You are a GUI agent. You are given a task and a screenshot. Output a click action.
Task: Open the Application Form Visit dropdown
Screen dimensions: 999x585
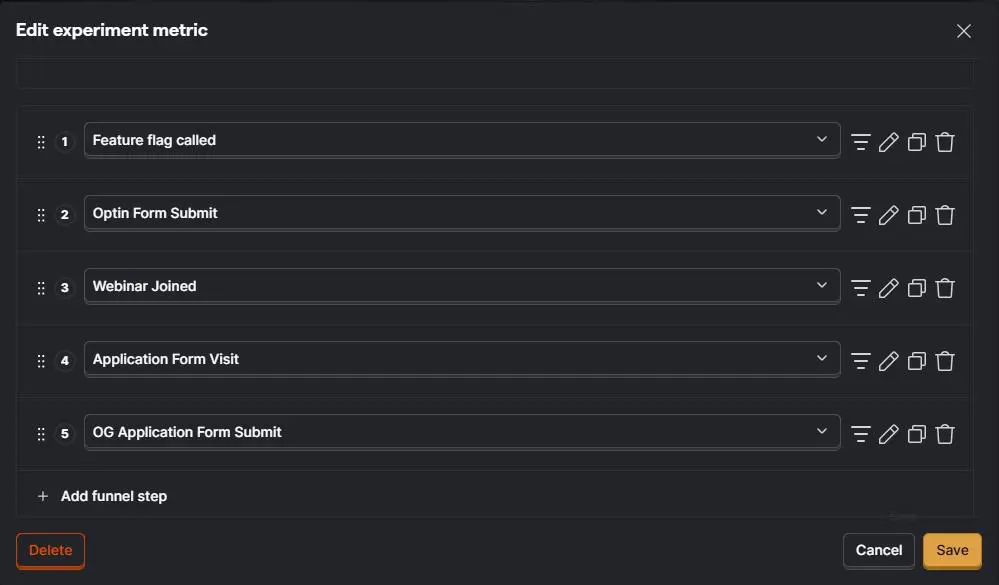462,359
